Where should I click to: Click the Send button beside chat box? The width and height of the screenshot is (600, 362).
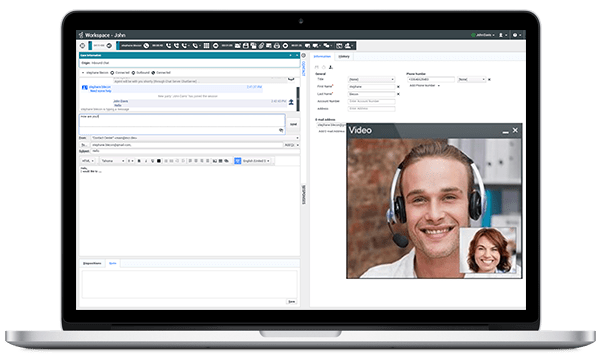(x=293, y=124)
